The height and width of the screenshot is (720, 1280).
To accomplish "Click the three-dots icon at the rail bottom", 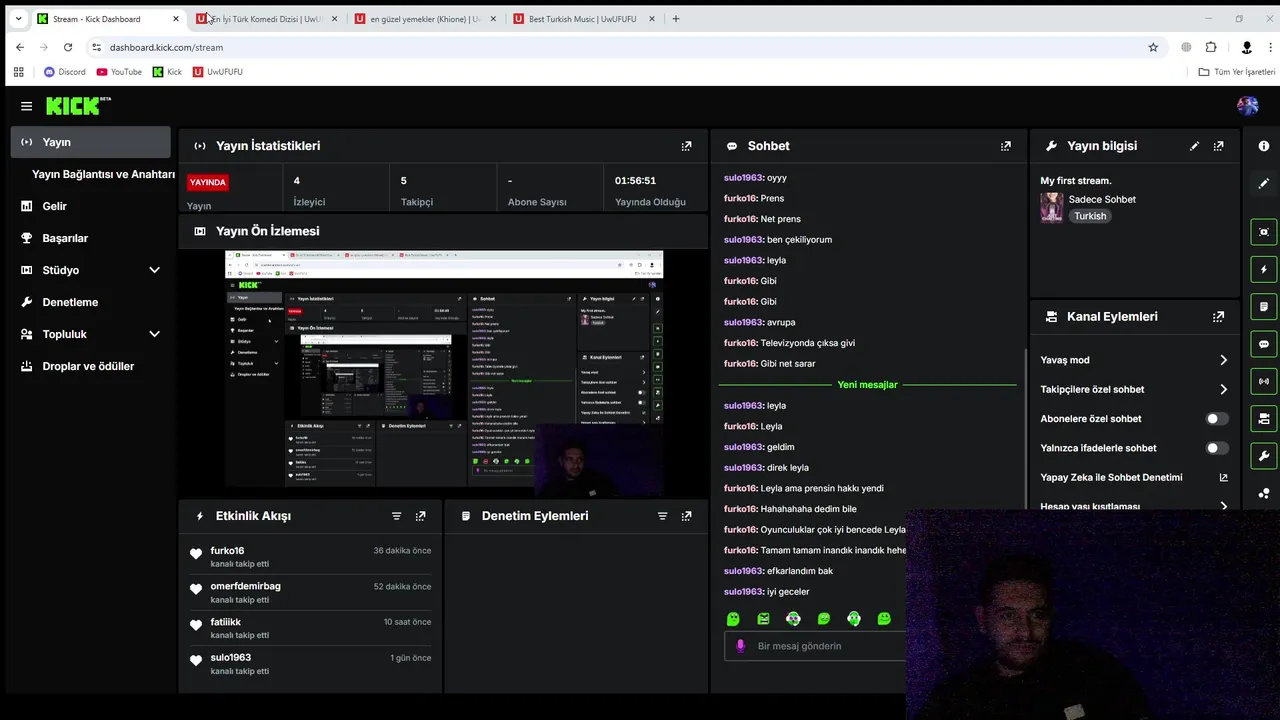I will click(x=1264, y=493).
